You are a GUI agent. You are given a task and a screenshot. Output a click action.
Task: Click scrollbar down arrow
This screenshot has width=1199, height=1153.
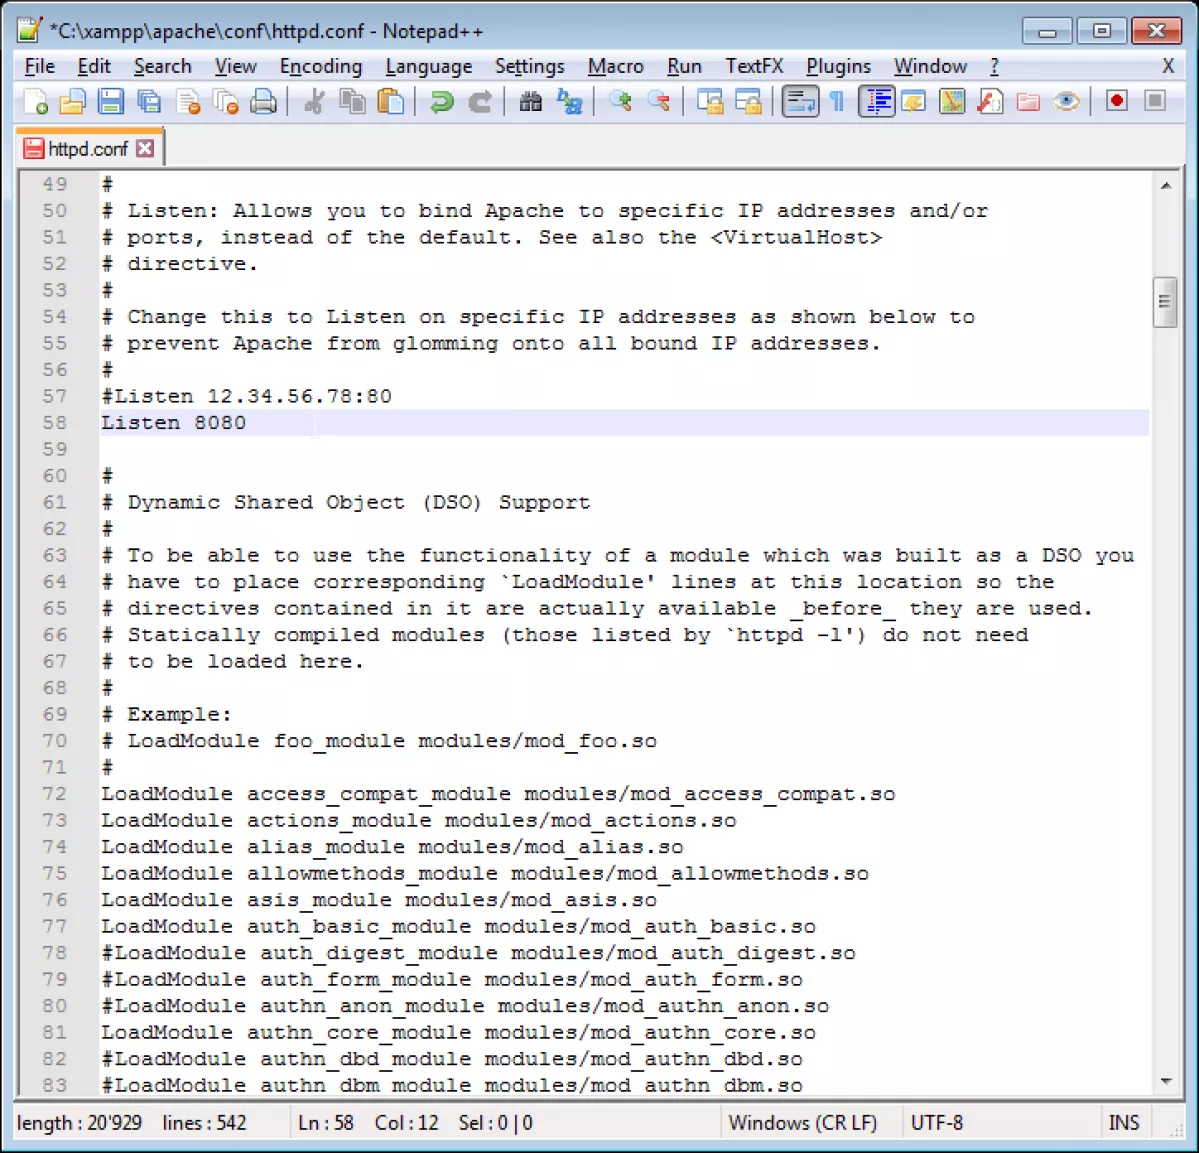[1165, 1081]
